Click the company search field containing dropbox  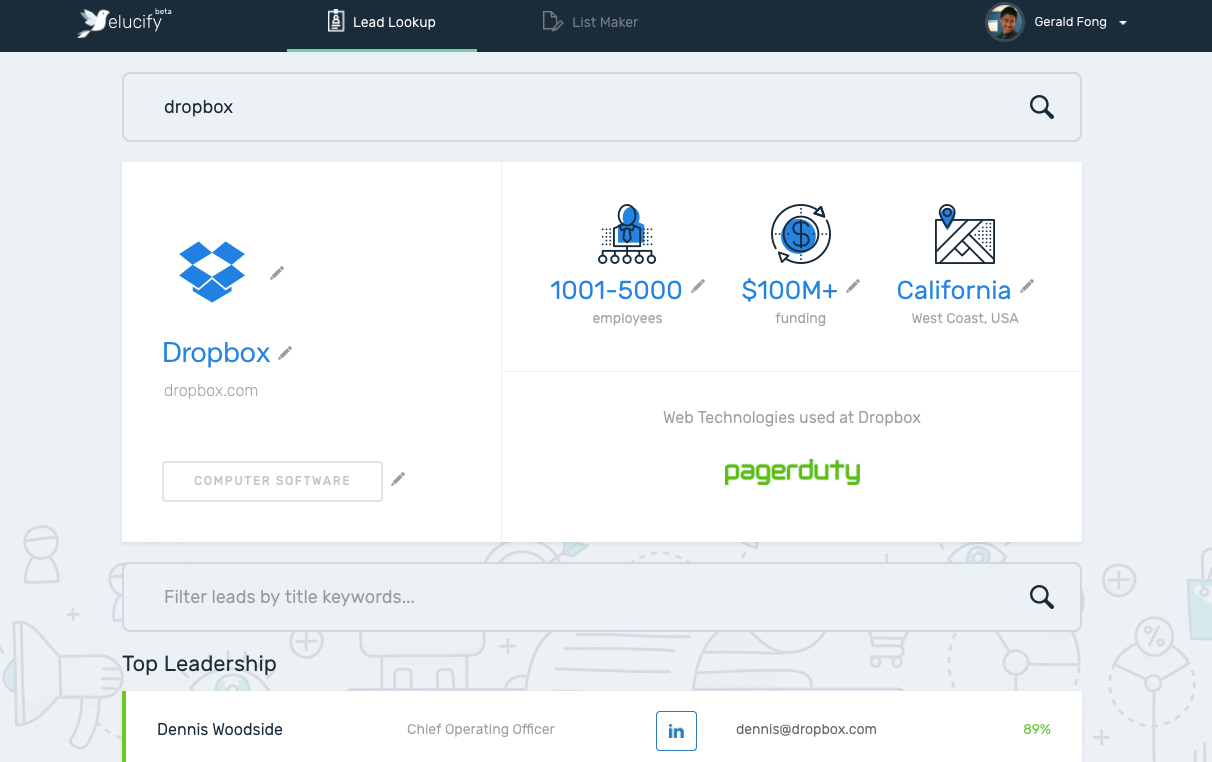pyautogui.click(x=602, y=107)
